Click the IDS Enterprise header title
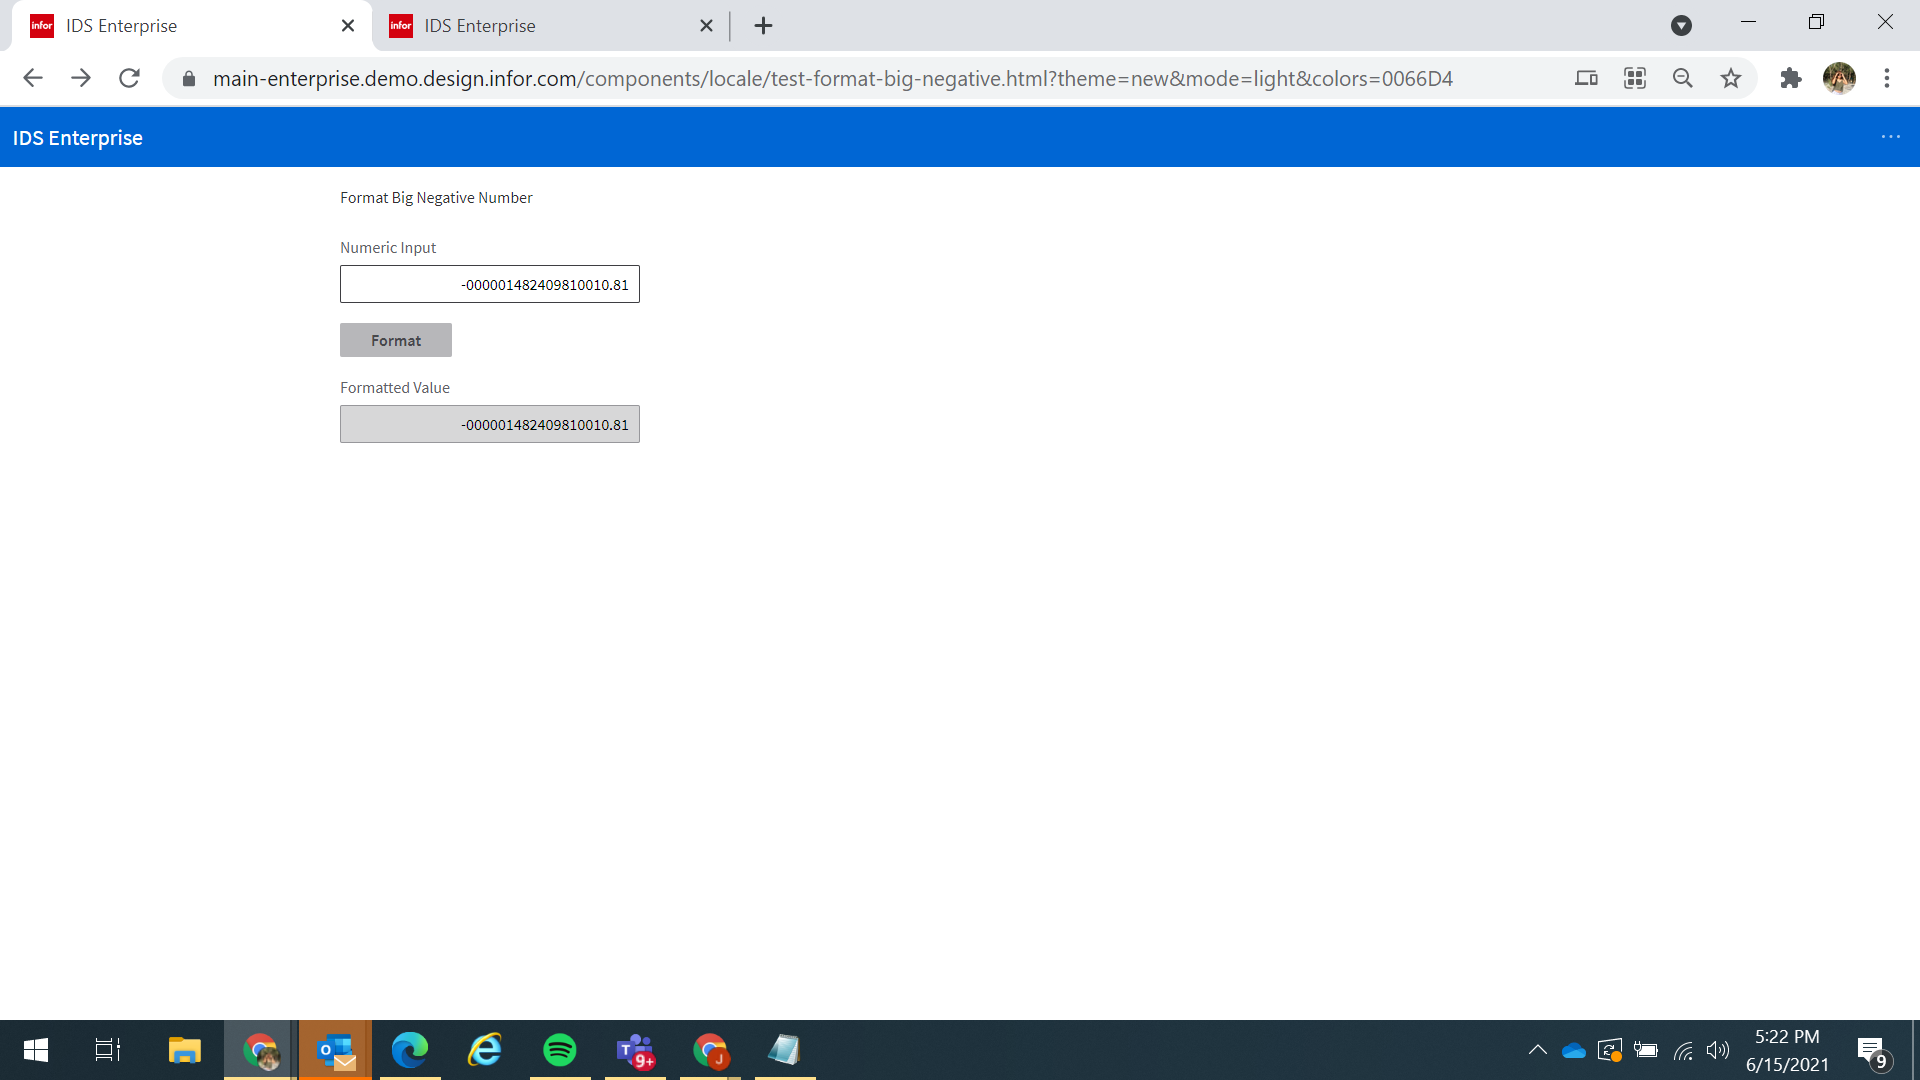The height and width of the screenshot is (1080, 1920). coord(78,138)
